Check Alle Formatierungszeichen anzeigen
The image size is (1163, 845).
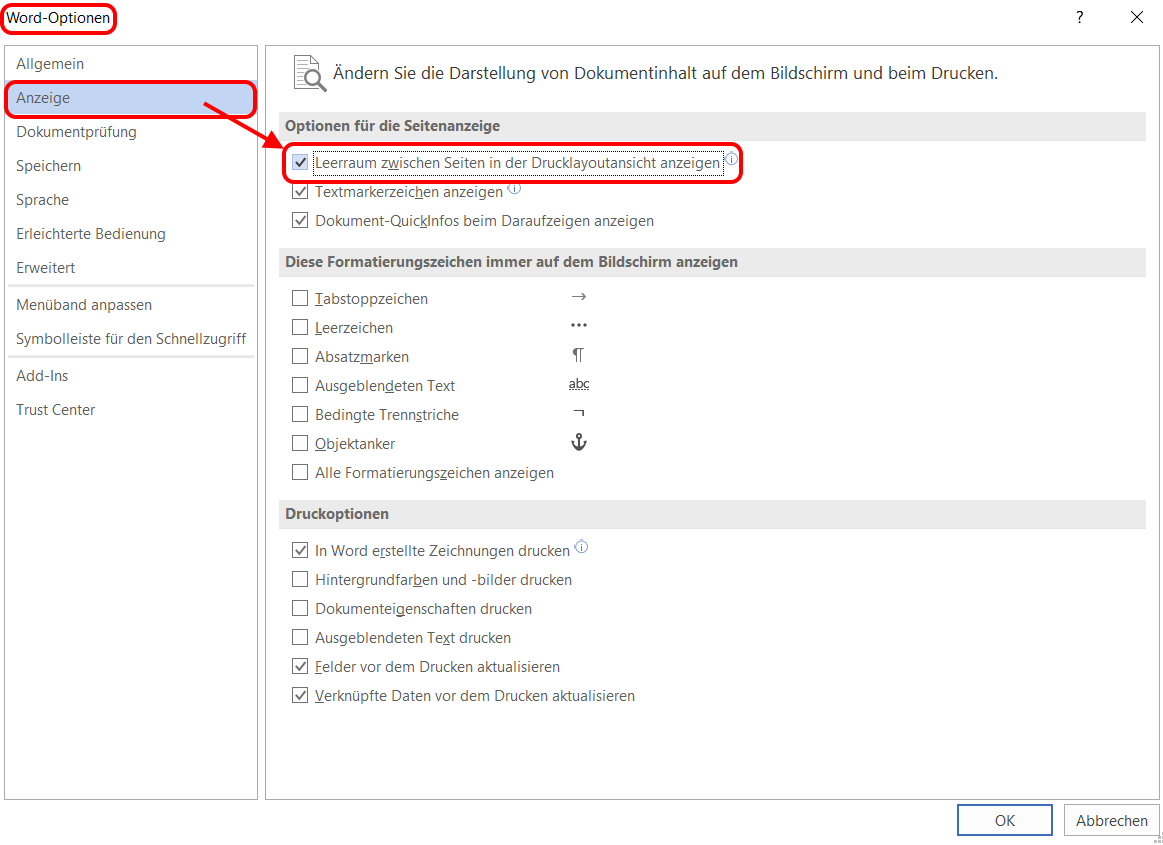[301, 472]
